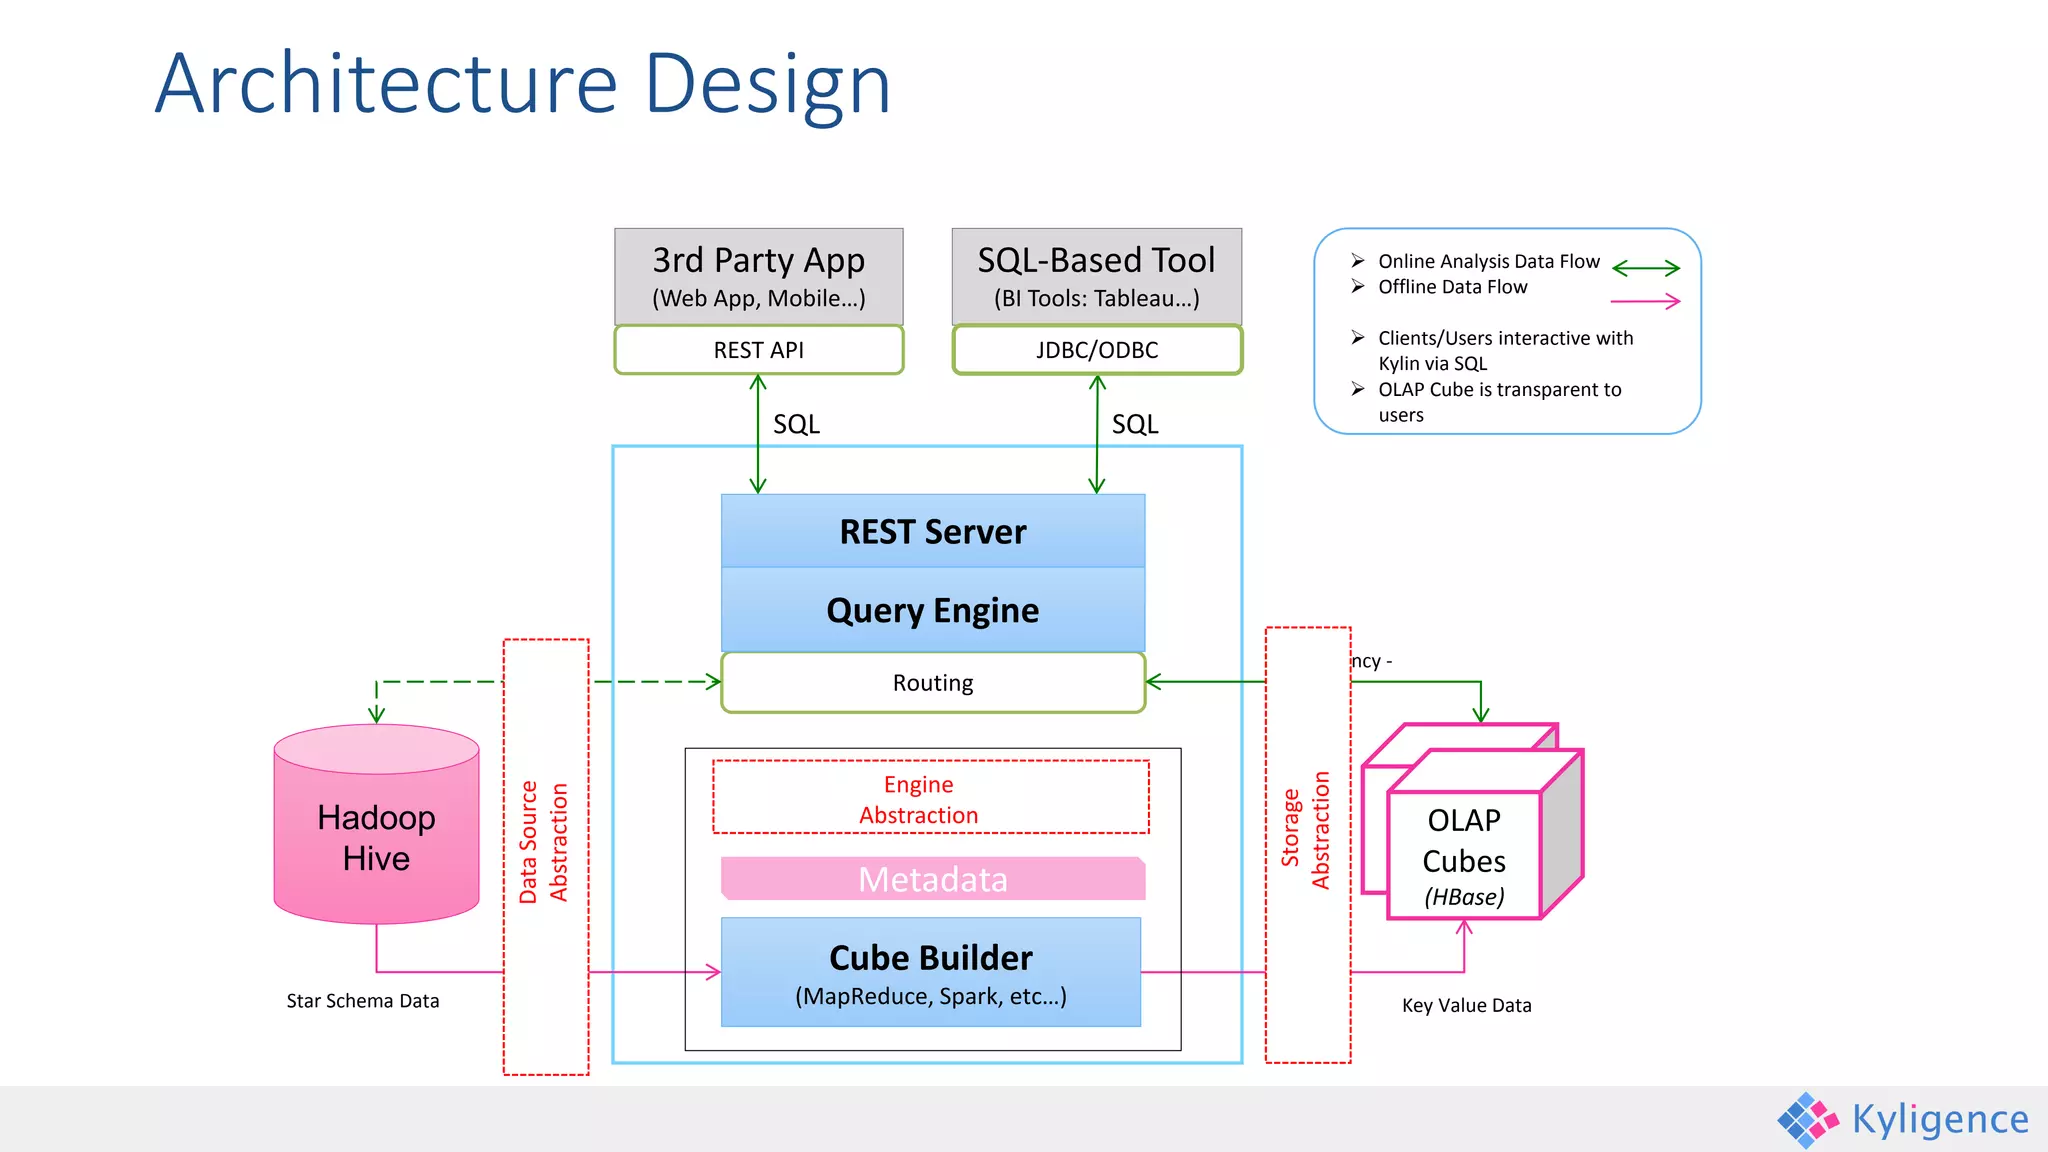
Task: Select the Cube Builder block
Action: click(931, 972)
